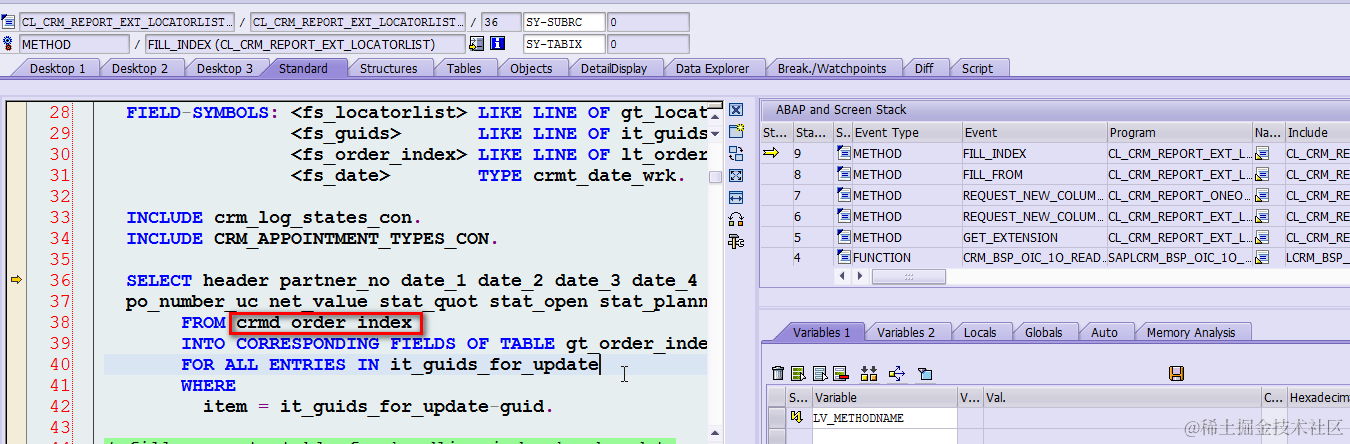Open the Data Explorer tab

click(x=712, y=68)
